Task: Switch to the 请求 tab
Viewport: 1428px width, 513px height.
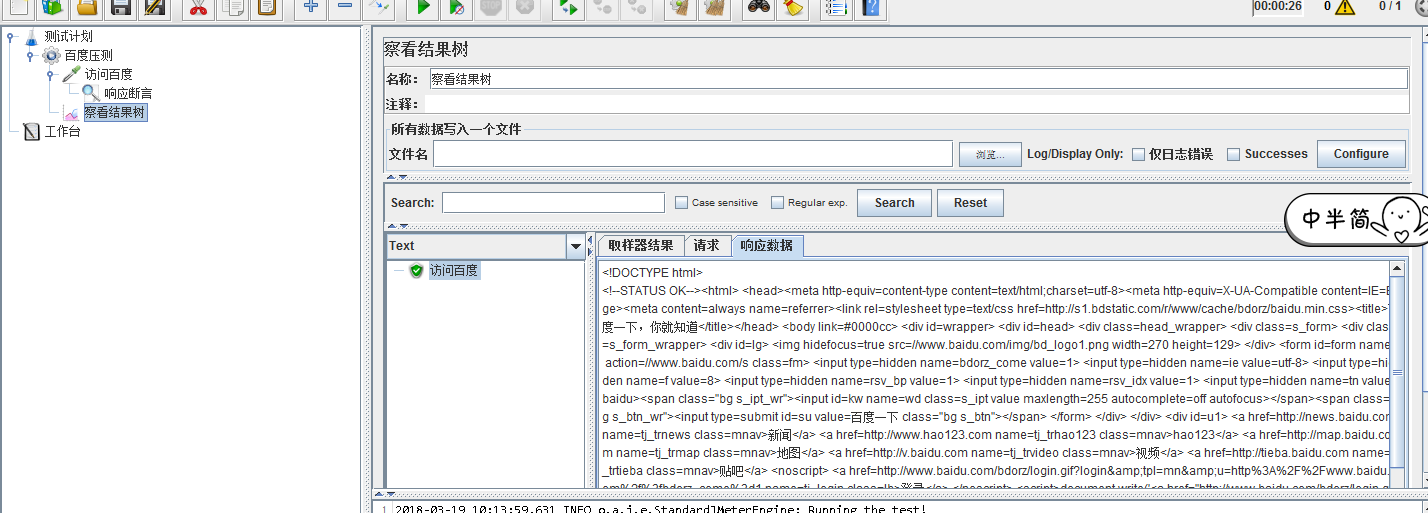Action: click(x=707, y=245)
